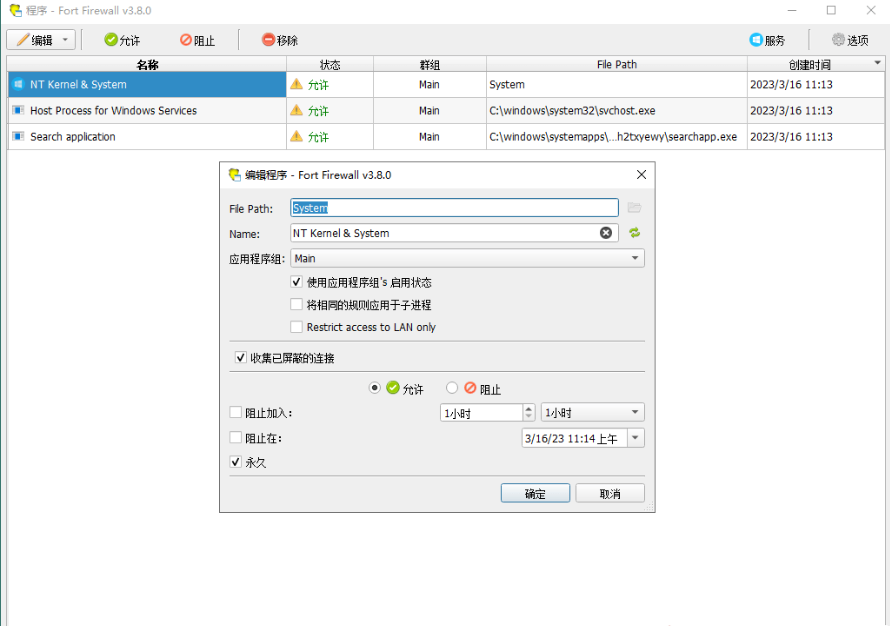Maximize the Fort Firewall main window

pos(832,10)
